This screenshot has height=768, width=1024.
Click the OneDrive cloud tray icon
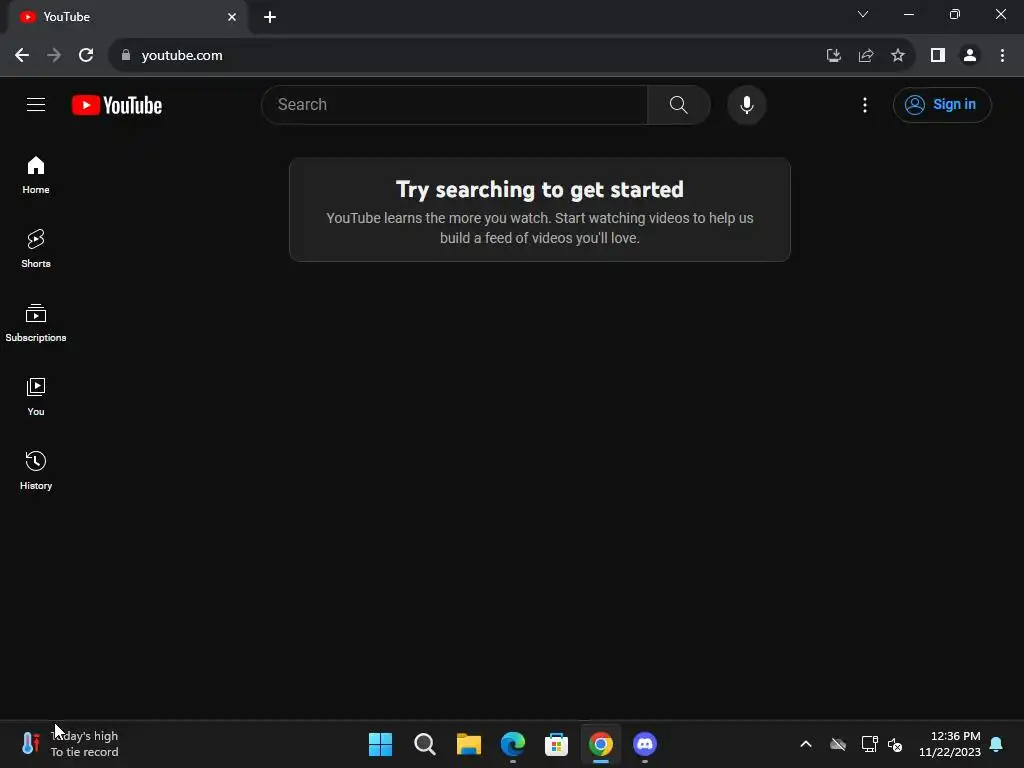tap(838, 744)
